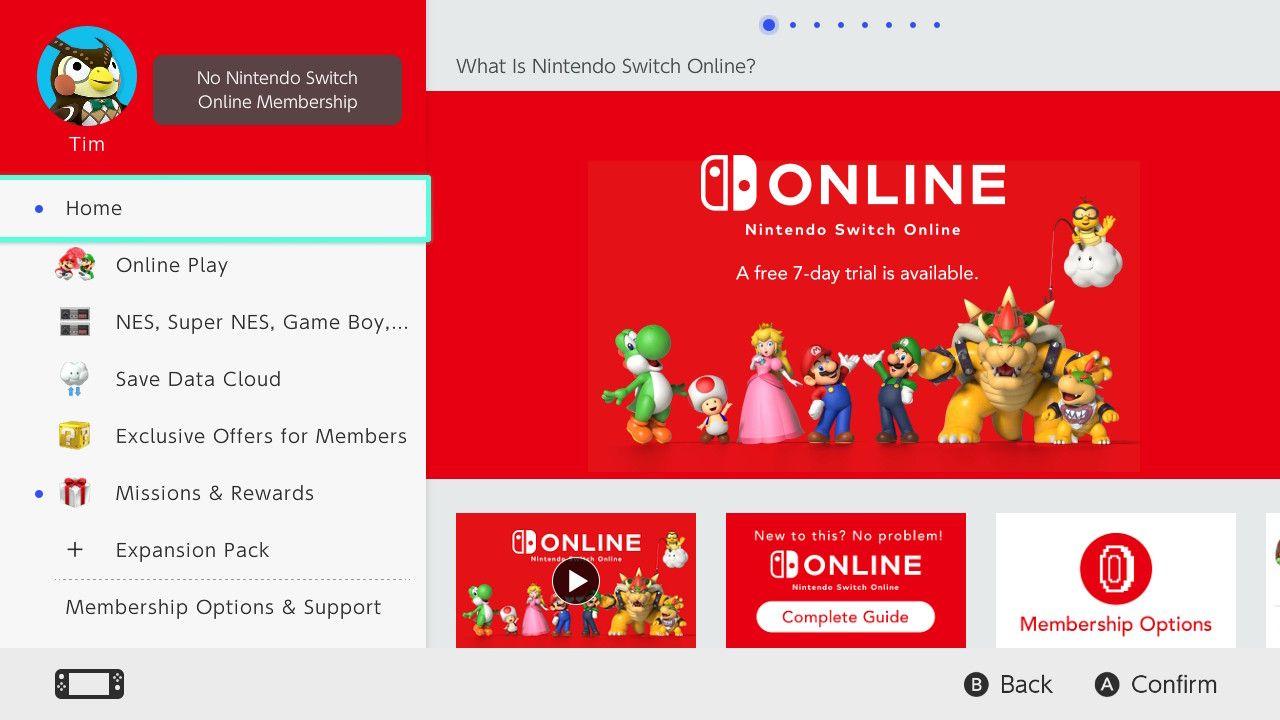Select the NES controller icon
The height and width of the screenshot is (720, 1280).
[75, 322]
